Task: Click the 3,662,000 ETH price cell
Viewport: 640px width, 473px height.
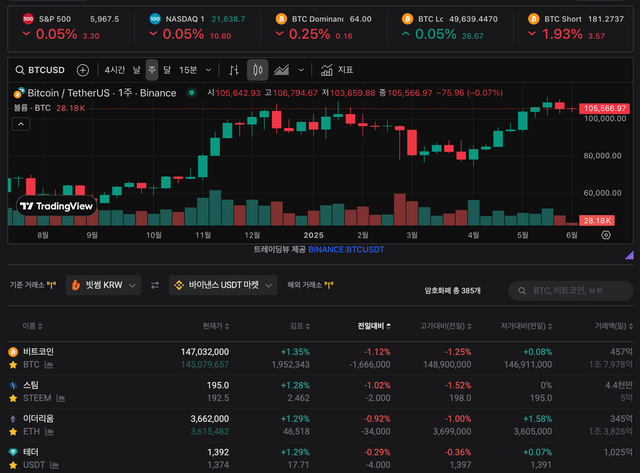Action: pyautogui.click(x=210, y=419)
